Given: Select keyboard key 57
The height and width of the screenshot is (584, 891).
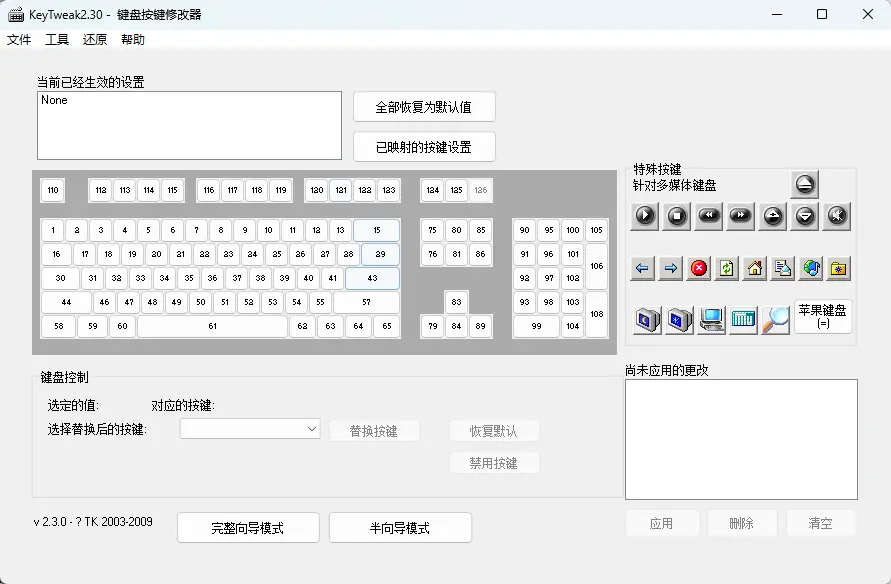Looking at the screenshot, I should 367,302.
